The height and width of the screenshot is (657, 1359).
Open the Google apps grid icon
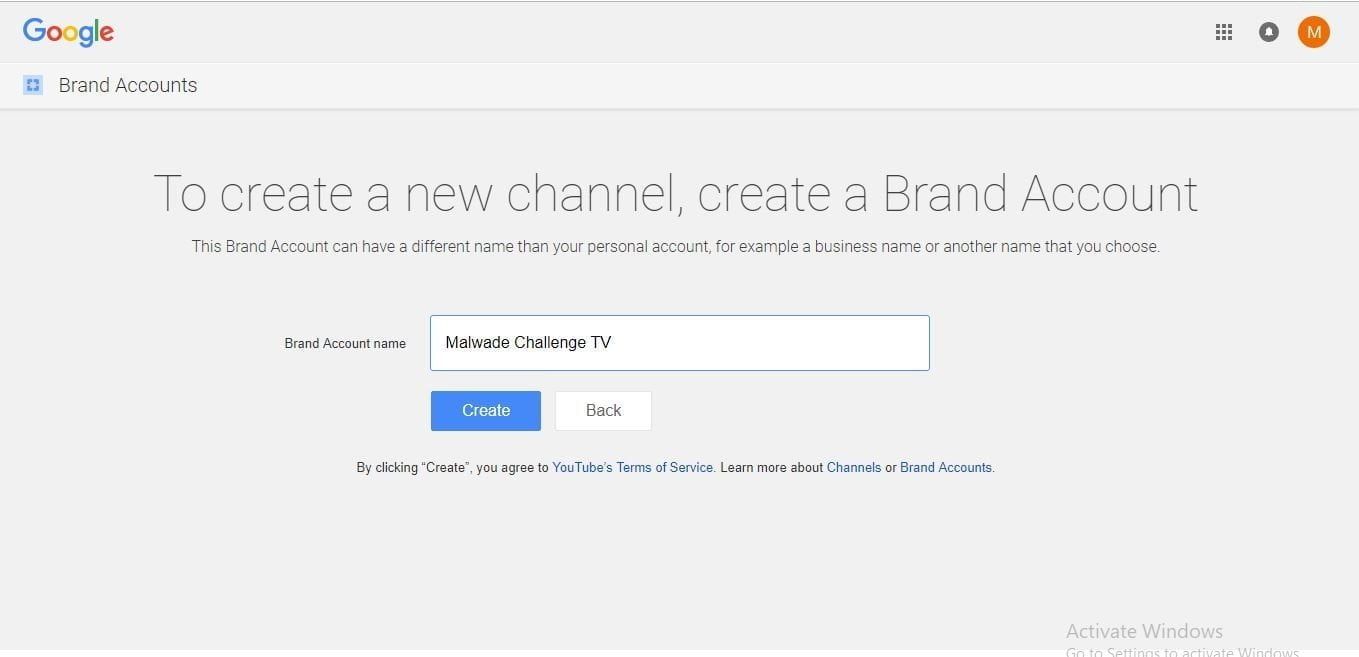coord(1223,32)
